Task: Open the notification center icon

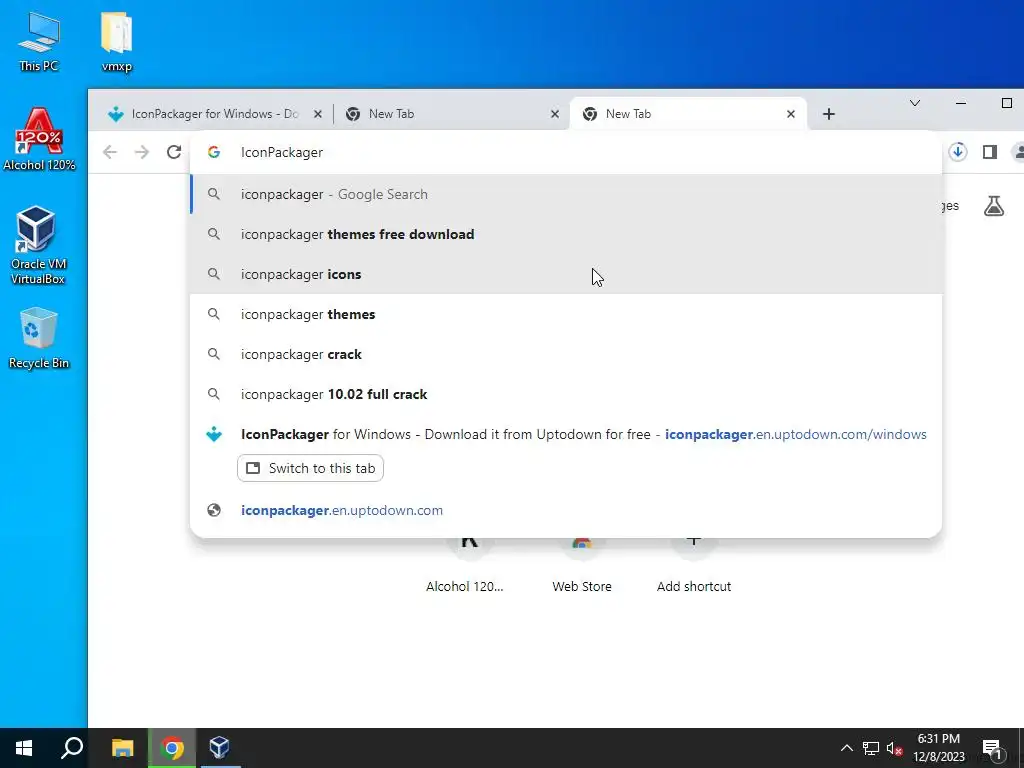Action: coord(991,749)
